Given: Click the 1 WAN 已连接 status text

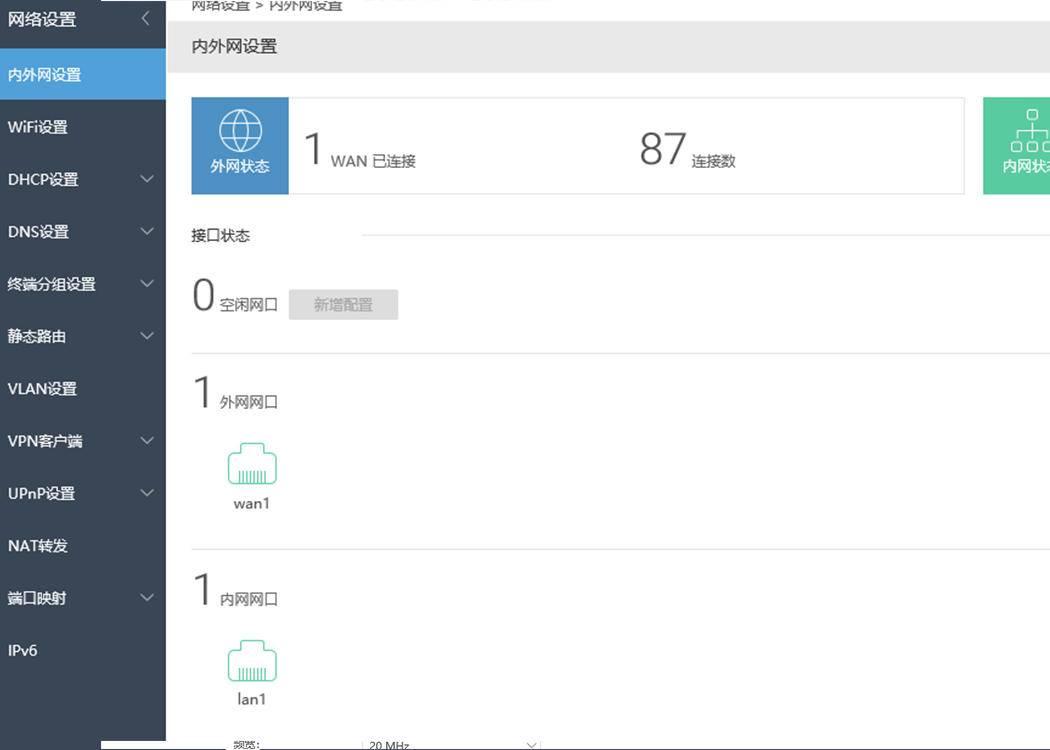Looking at the screenshot, I should (x=360, y=149).
